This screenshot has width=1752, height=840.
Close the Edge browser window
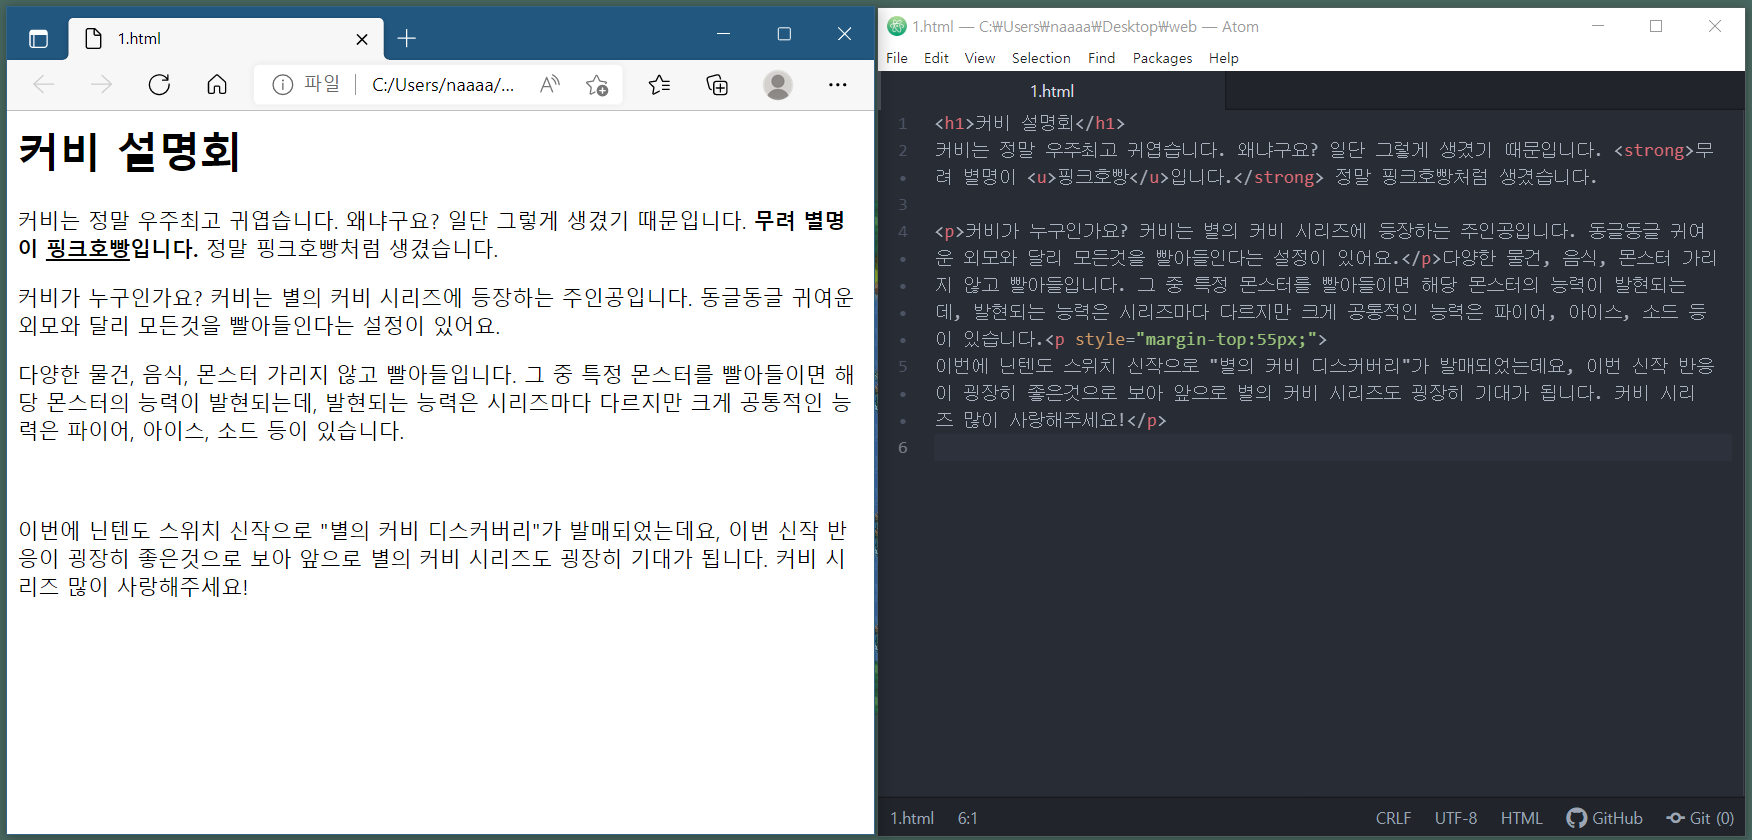tap(844, 34)
